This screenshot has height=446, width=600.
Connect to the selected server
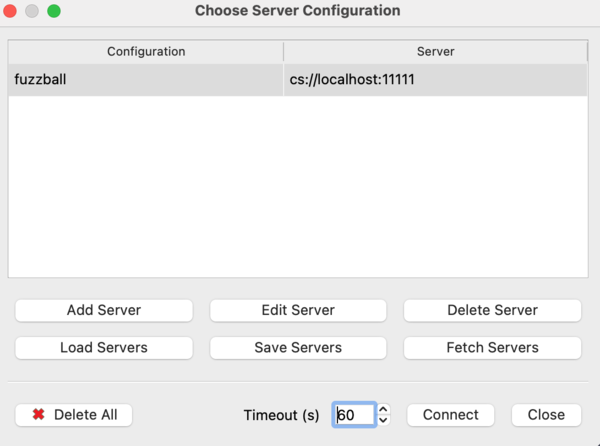click(x=450, y=415)
